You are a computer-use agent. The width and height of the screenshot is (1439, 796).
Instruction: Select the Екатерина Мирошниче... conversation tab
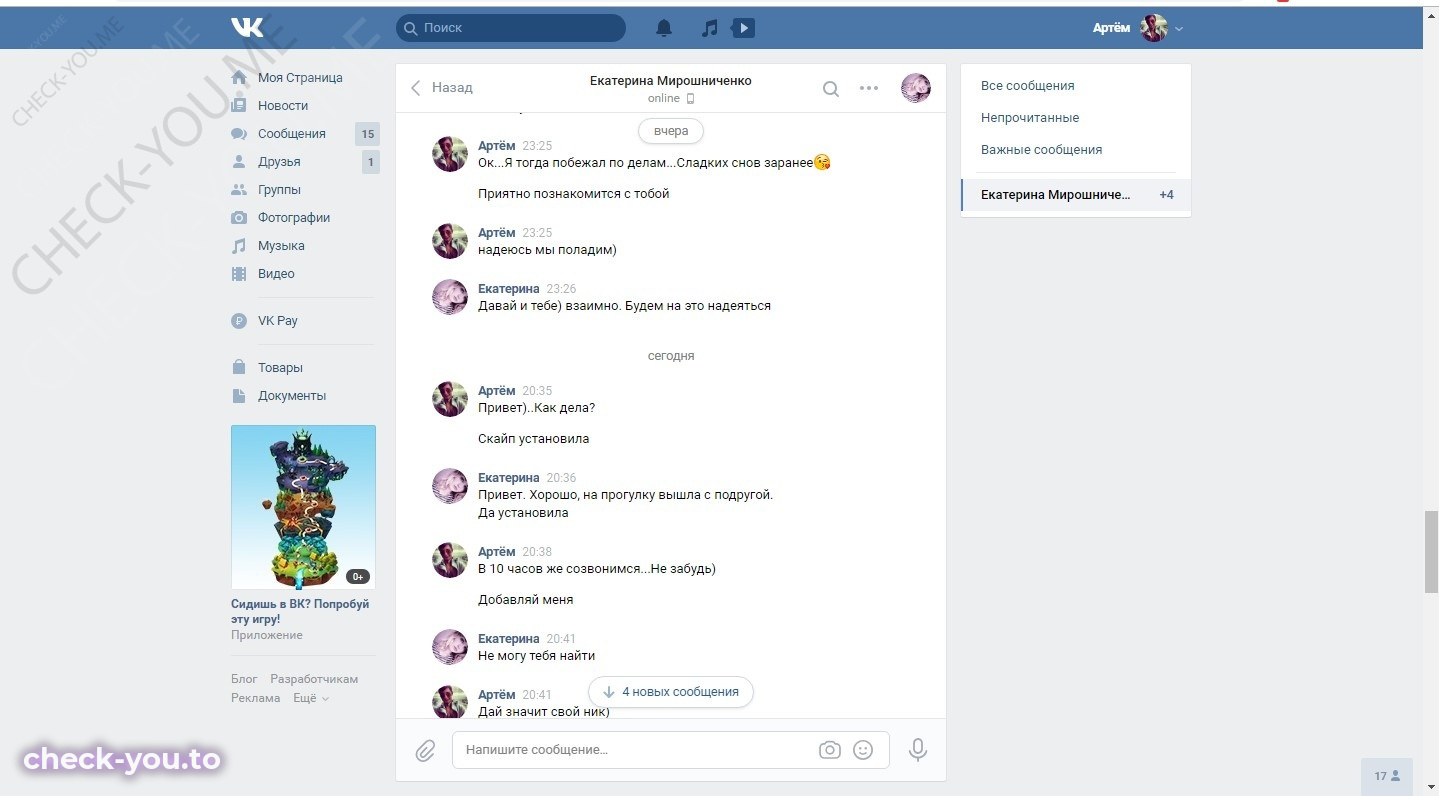pos(1076,195)
